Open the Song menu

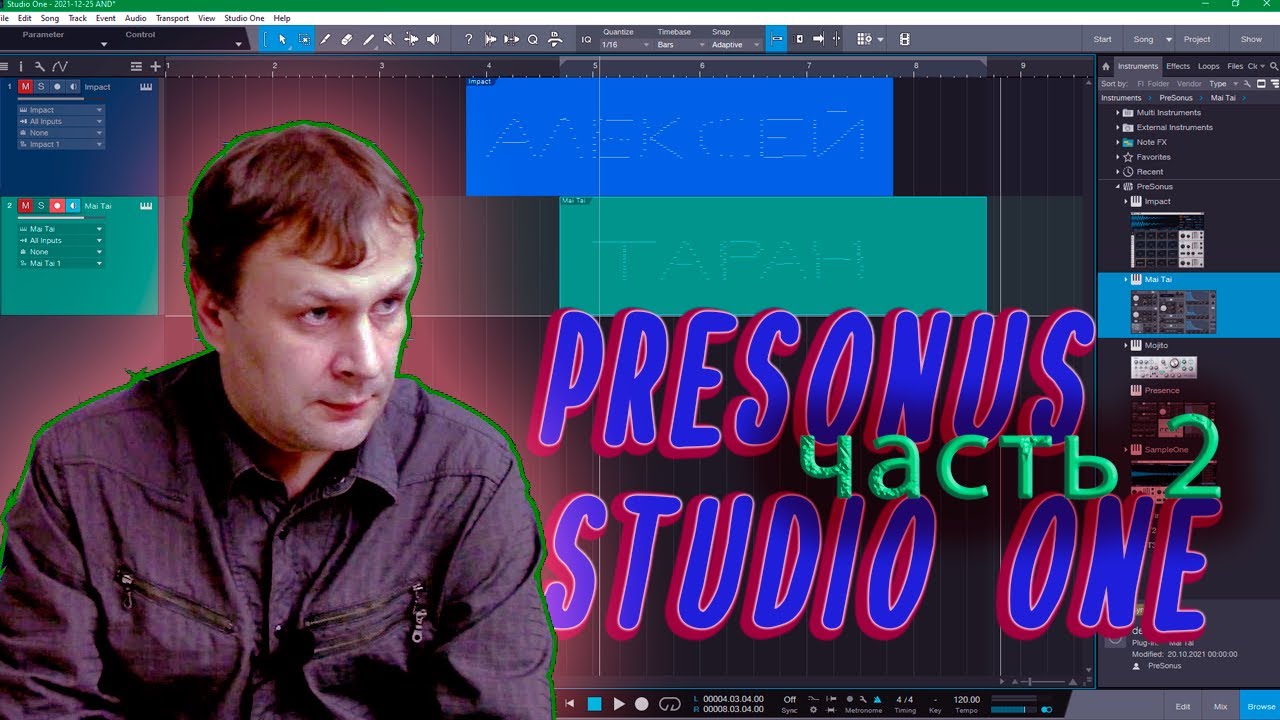[49, 18]
